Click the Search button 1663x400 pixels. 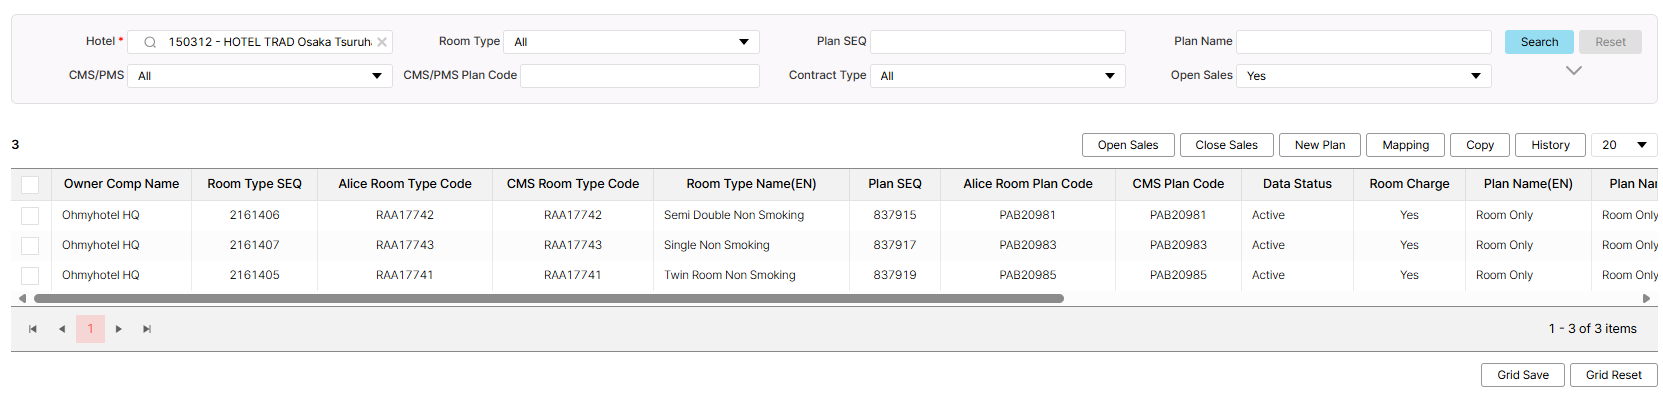tap(1539, 42)
